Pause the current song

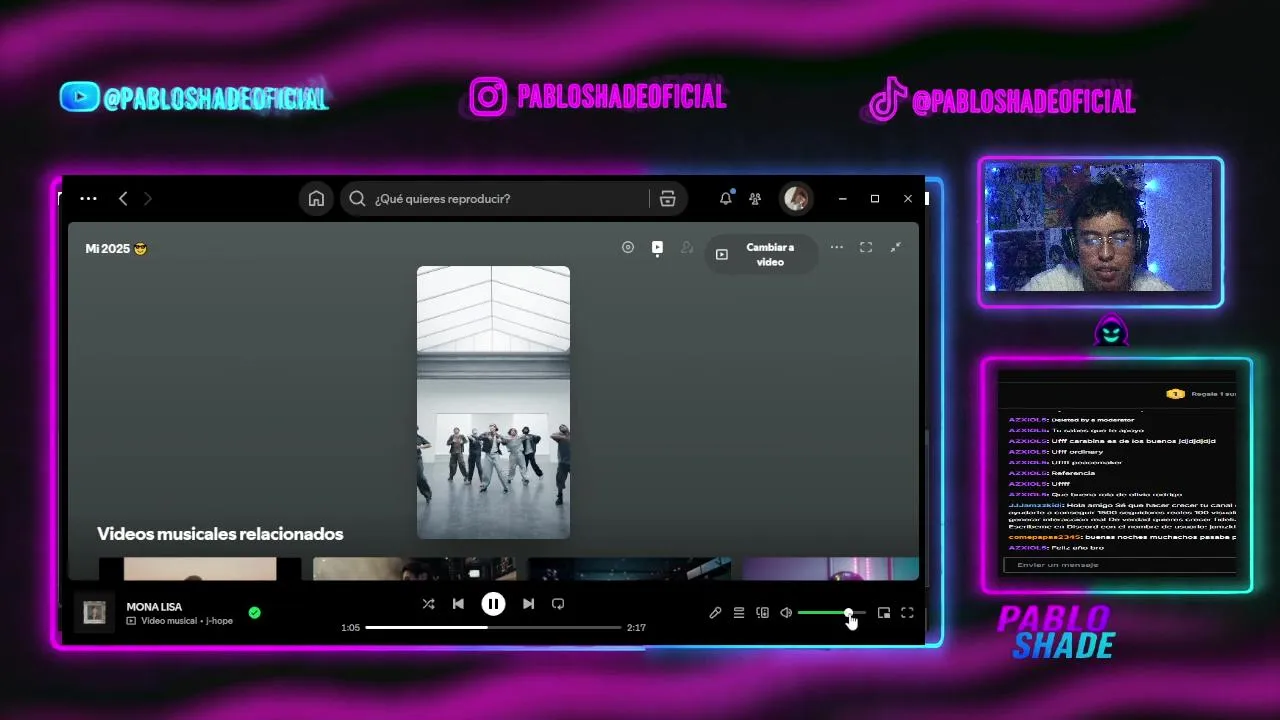(x=493, y=604)
